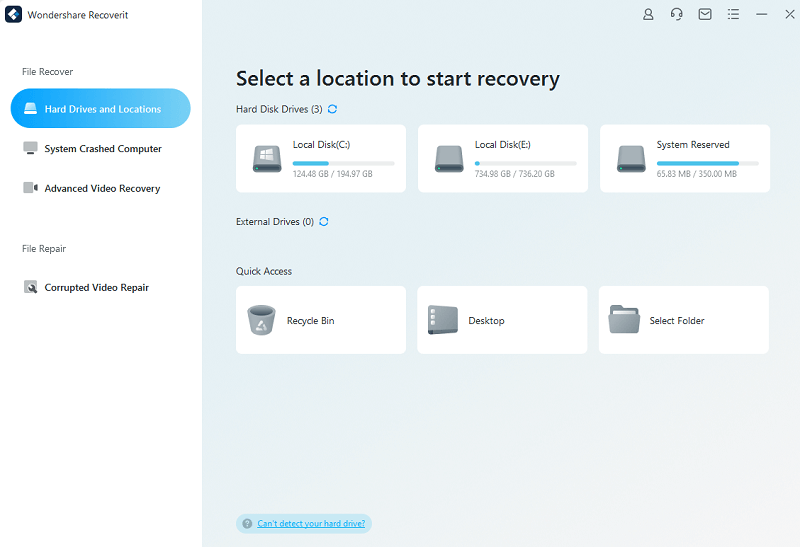Viewport: 800px width, 547px height.
Task: Click the Select Folder icon
Action: click(x=624, y=320)
